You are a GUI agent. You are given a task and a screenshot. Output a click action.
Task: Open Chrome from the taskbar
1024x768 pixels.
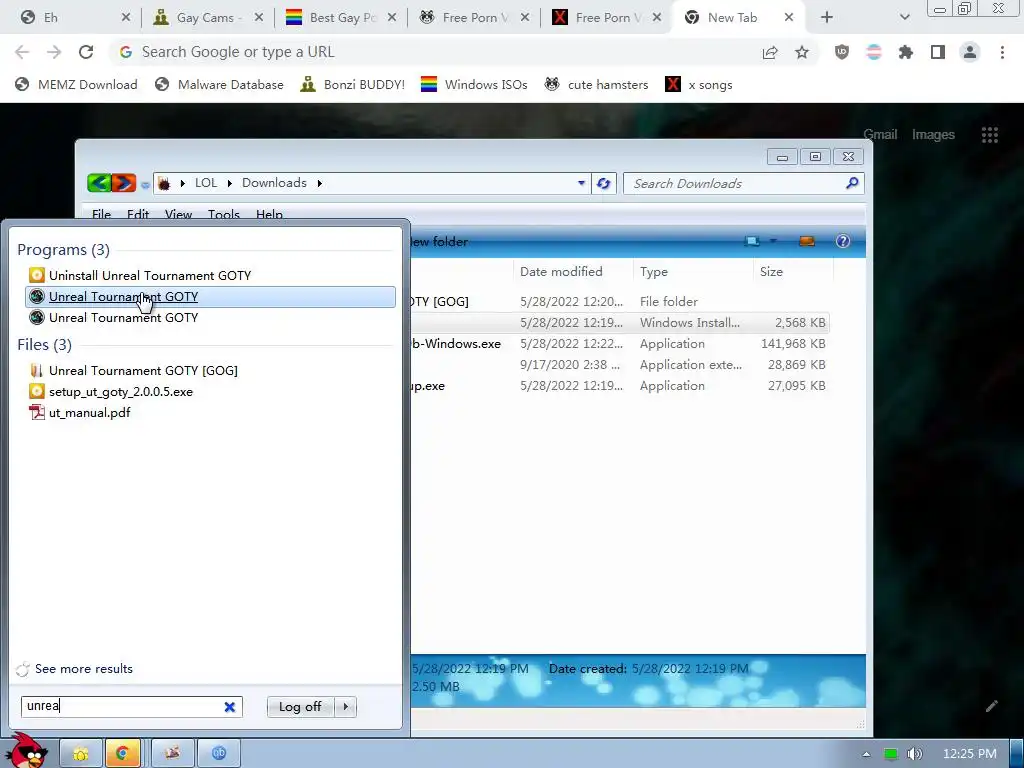[121, 754]
